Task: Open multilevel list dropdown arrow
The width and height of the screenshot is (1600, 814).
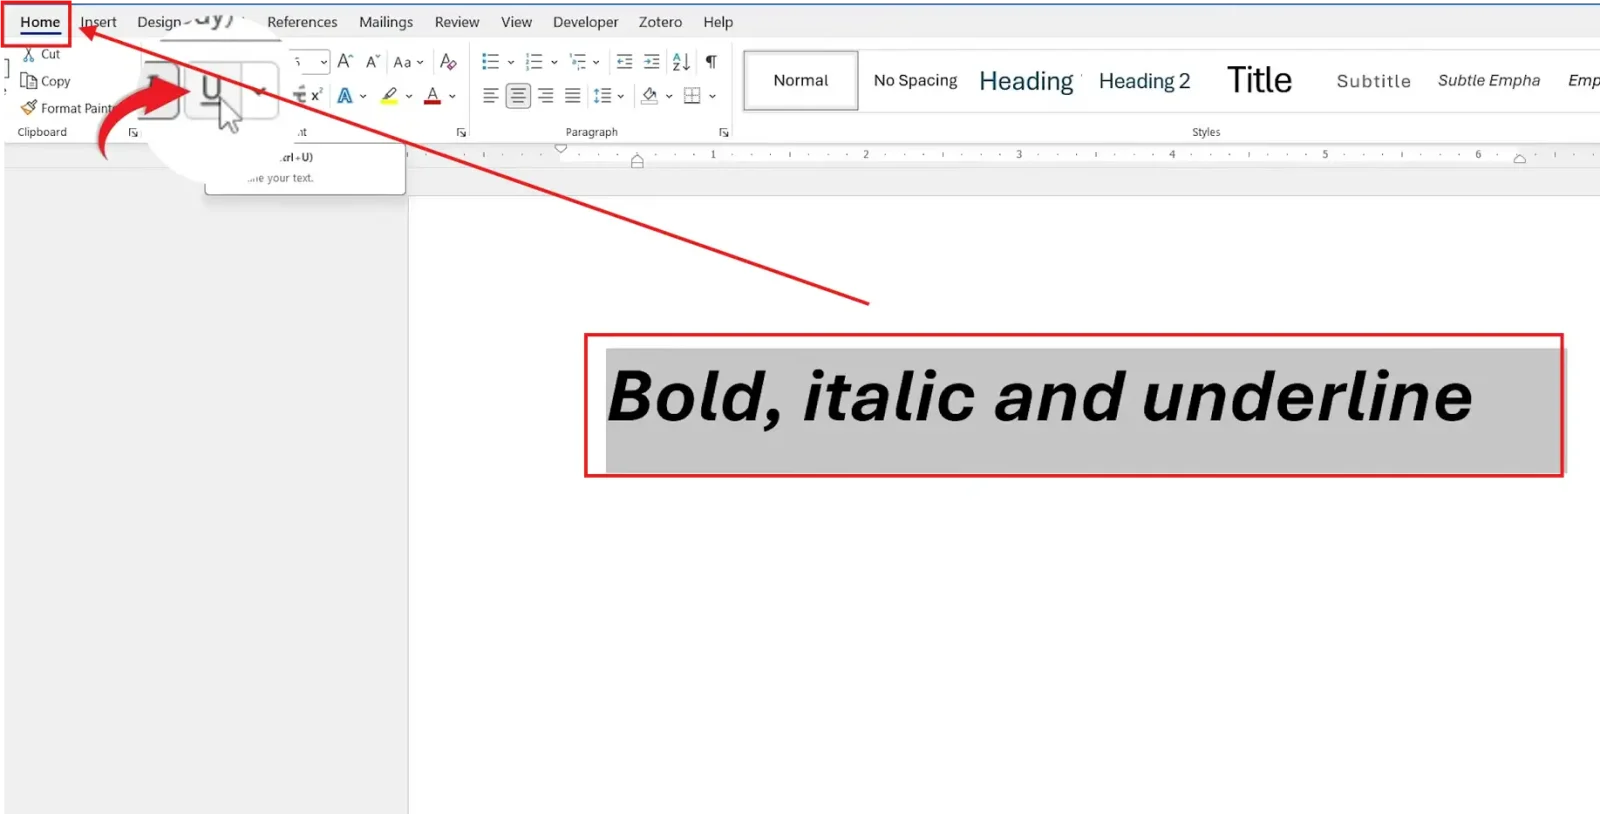Action: [x=597, y=62]
